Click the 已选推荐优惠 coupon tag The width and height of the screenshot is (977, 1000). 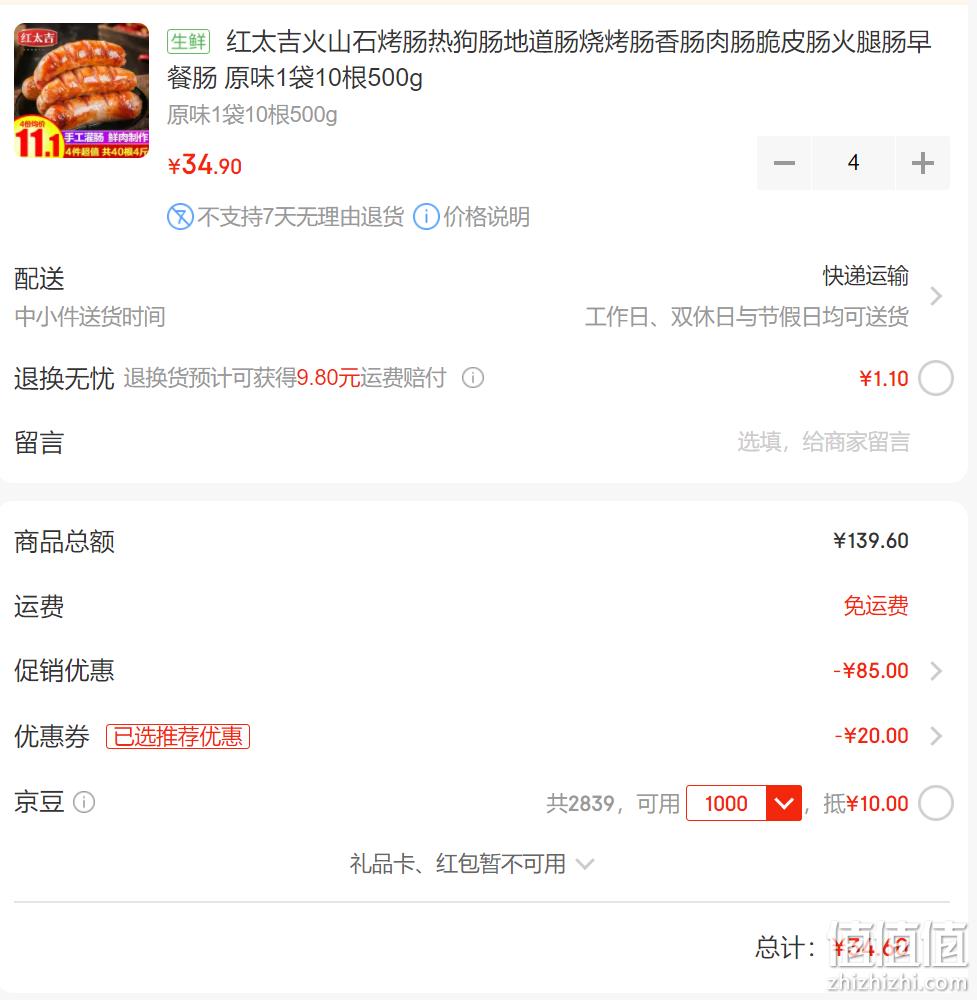pyautogui.click(x=178, y=737)
